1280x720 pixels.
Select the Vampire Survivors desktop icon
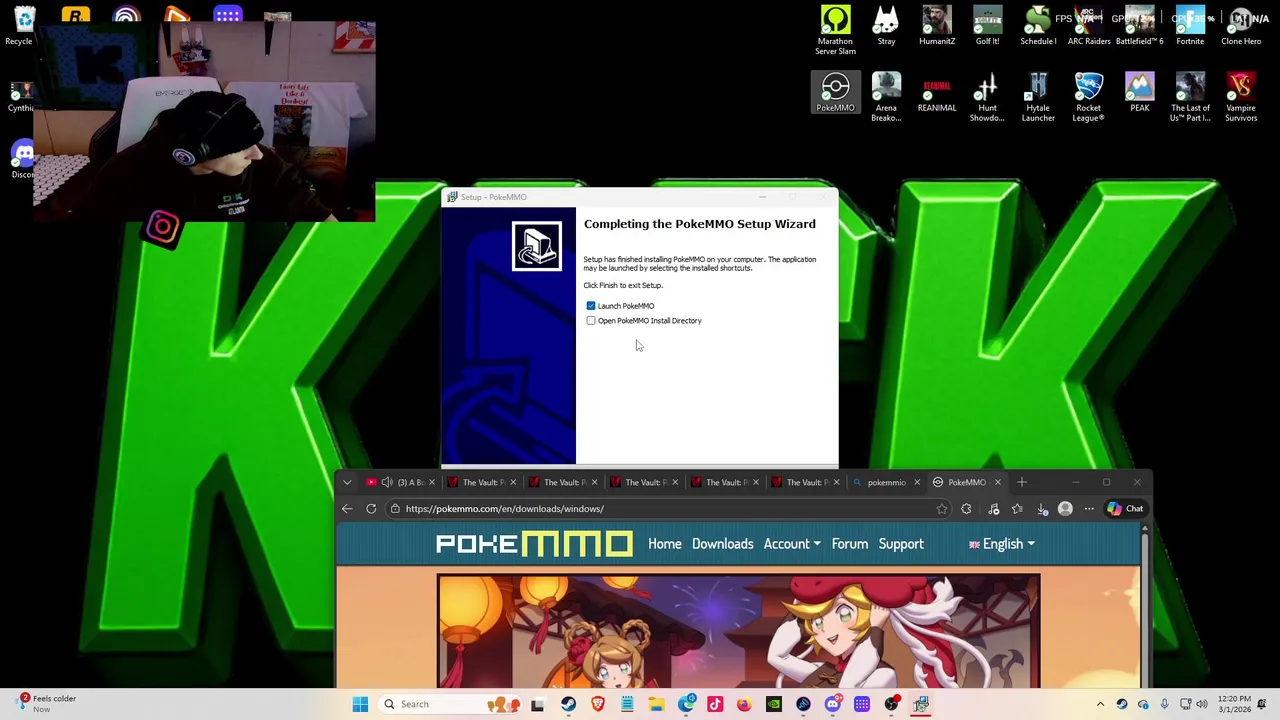point(1241,98)
